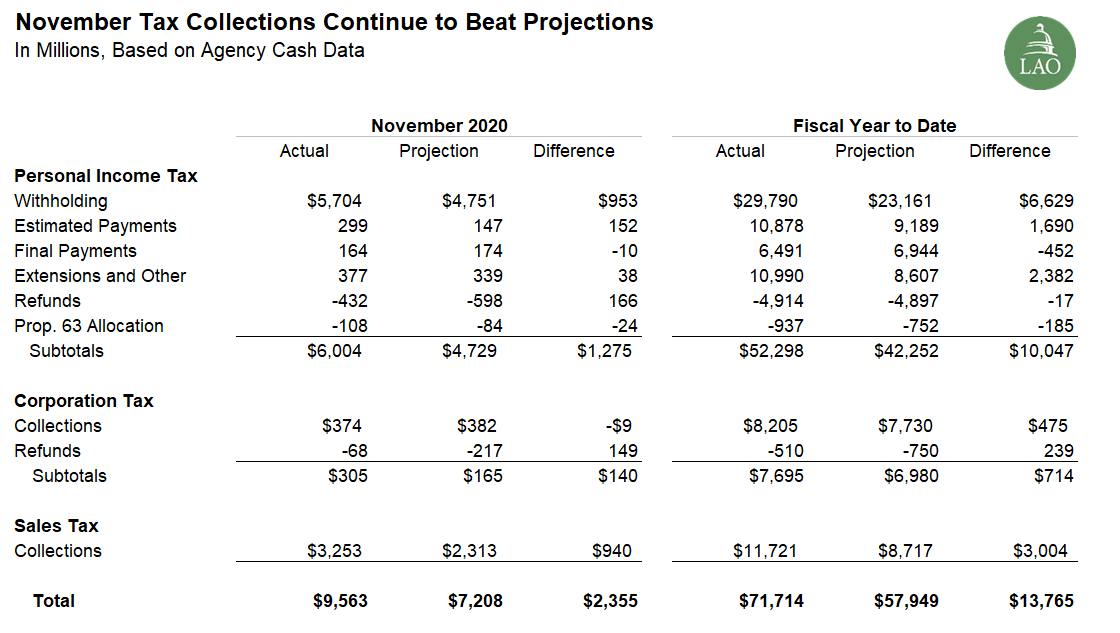Click the Sales Tax section heading
Image resolution: width=1120 pixels, height=633 pixels.
click(56, 526)
